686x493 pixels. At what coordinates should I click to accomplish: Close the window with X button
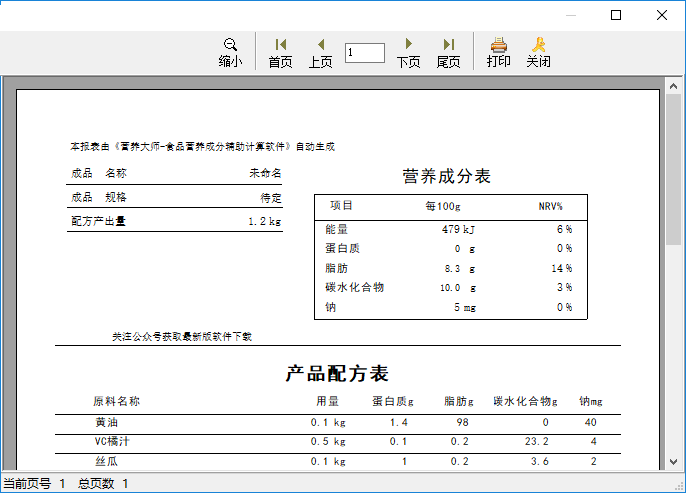point(662,15)
